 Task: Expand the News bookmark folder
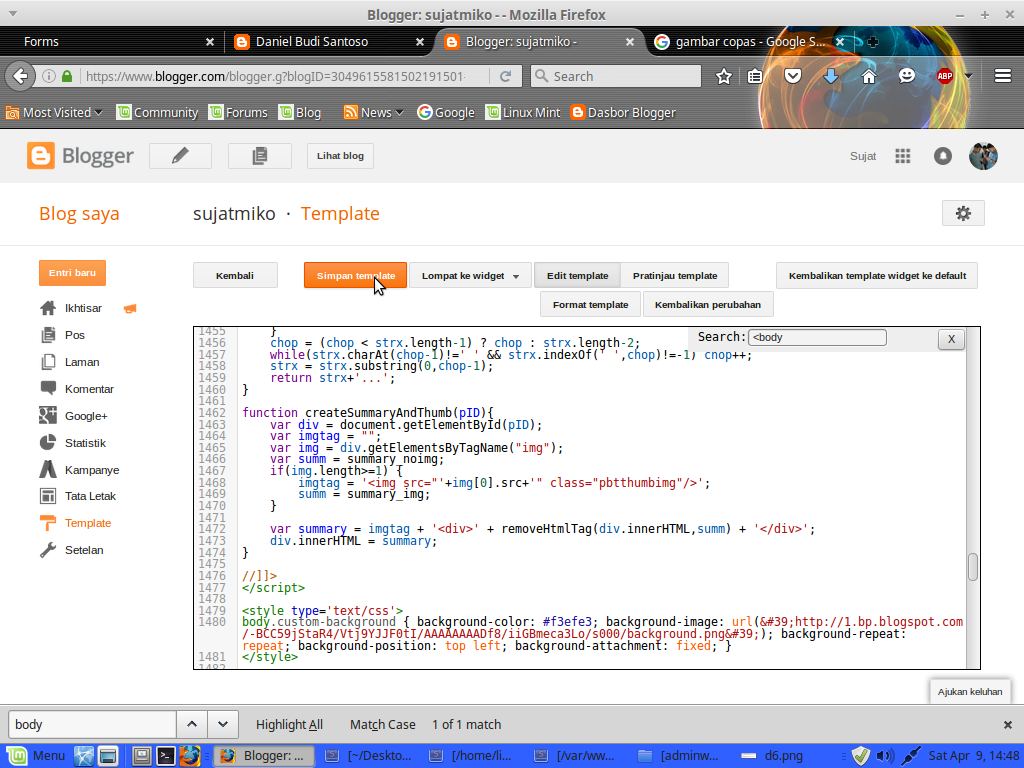[374, 112]
